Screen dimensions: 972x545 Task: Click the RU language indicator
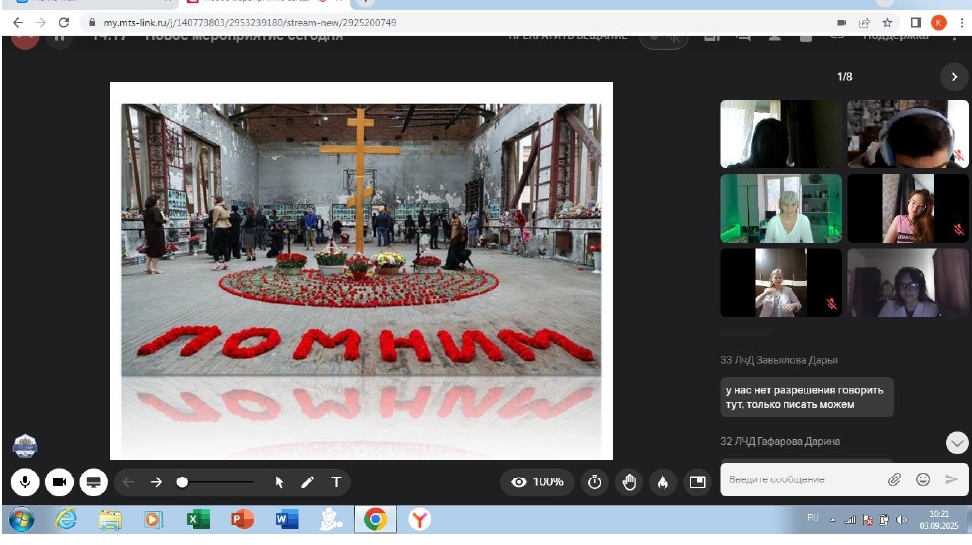[813, 518]
